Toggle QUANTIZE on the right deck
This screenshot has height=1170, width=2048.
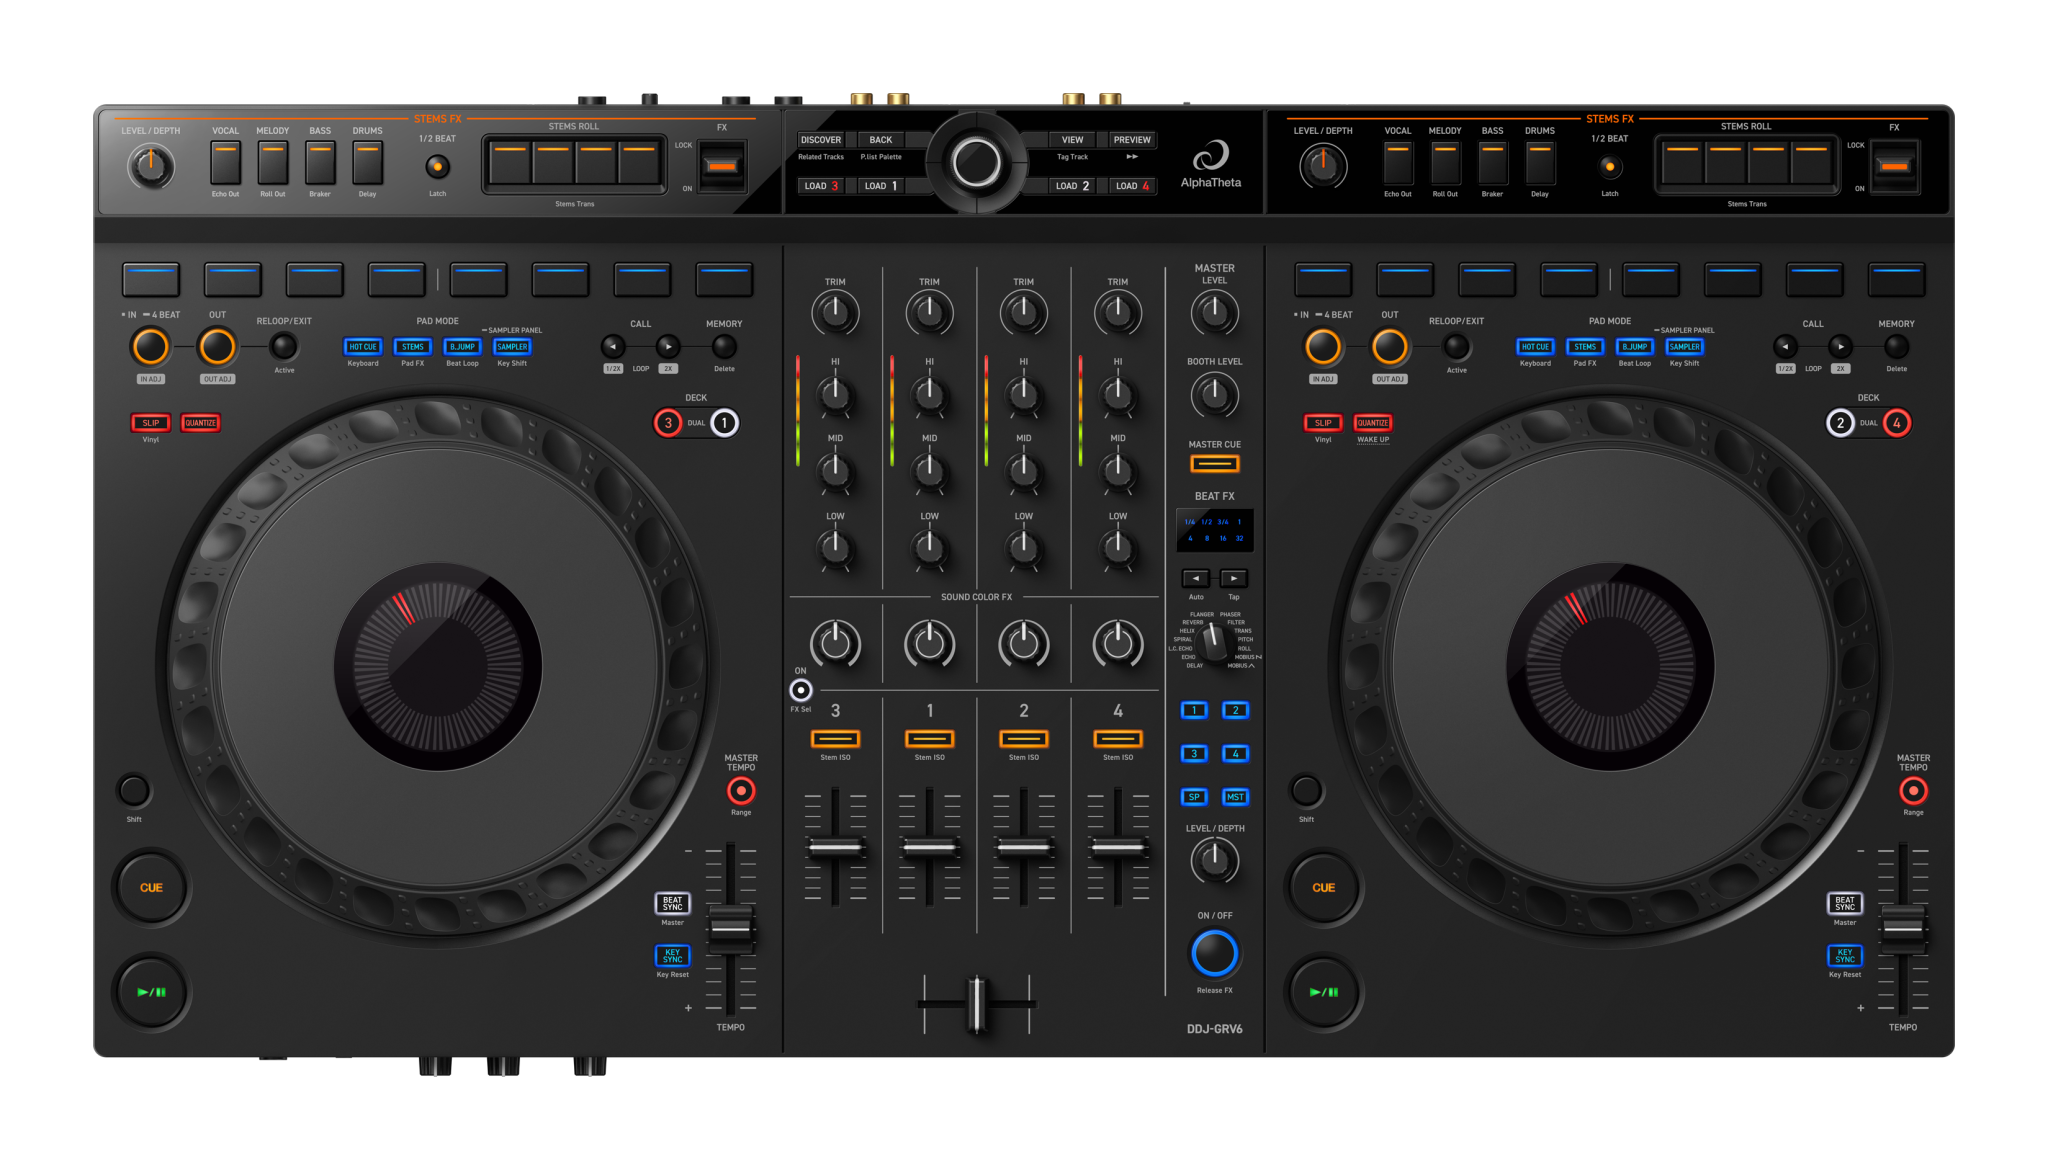click(1372, 423)
